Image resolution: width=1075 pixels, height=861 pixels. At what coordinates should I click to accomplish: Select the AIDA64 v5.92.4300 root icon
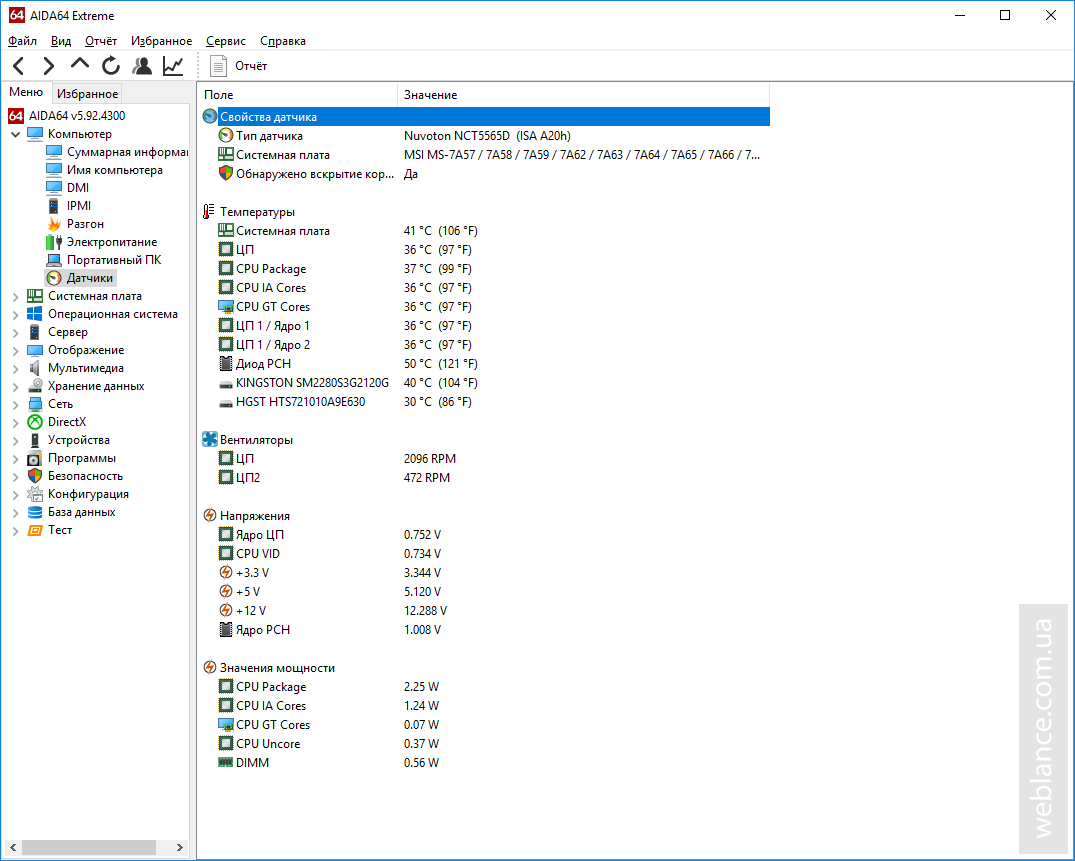pos(16,116)
